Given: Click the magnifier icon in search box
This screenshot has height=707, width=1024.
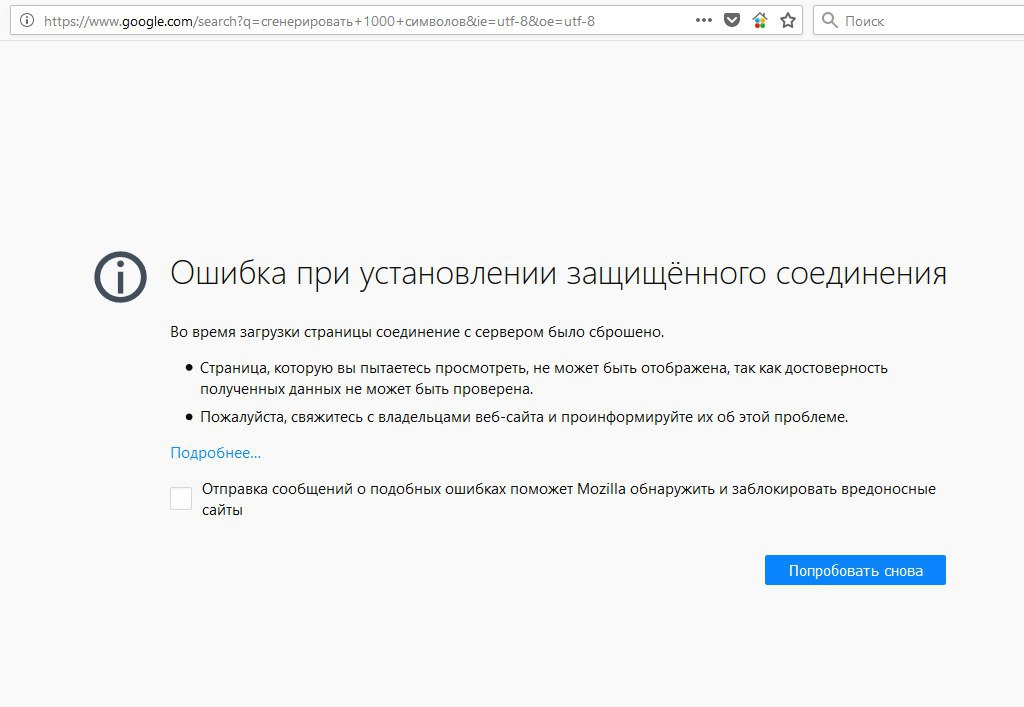Looking at the screenshot, I should tap(829, 20).
